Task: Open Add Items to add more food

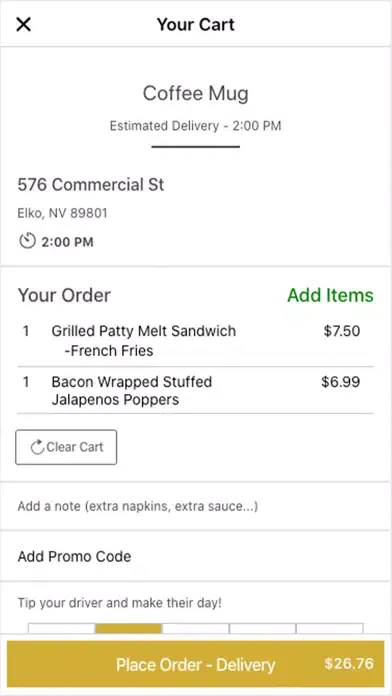Action: pos(330,295)
